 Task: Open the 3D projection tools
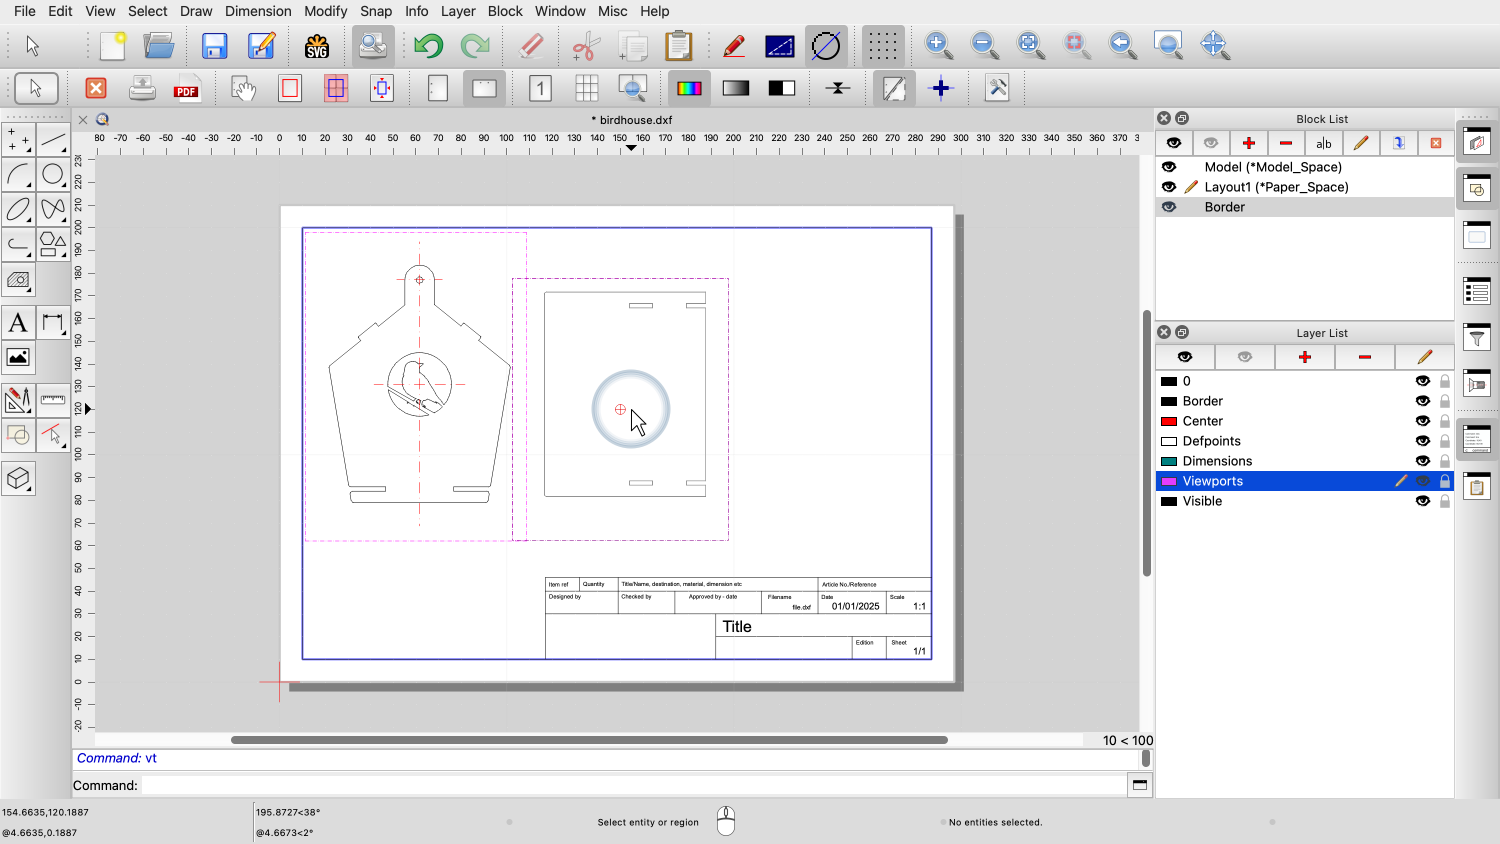point(18,479)
